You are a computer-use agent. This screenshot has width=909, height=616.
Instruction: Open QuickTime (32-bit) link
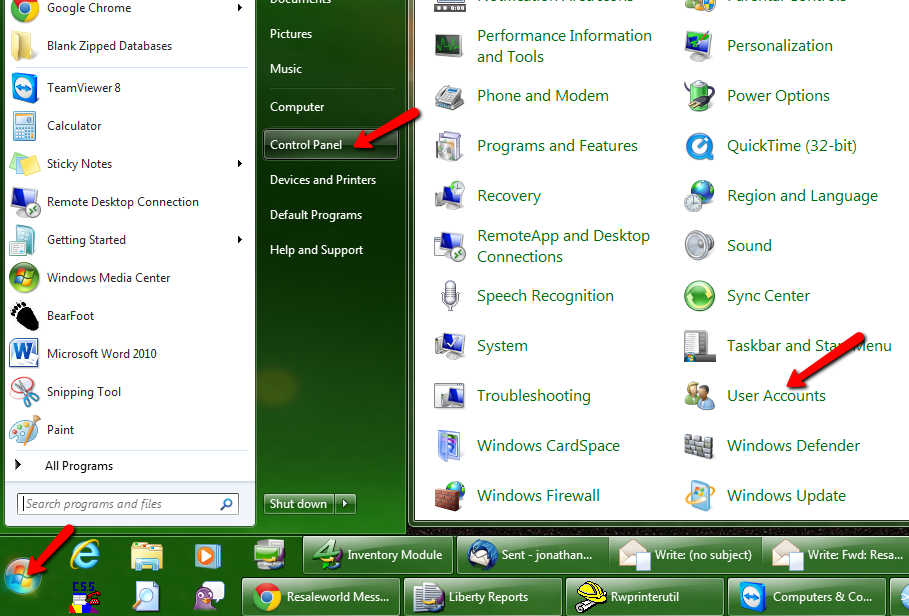(x=791, y=146)
